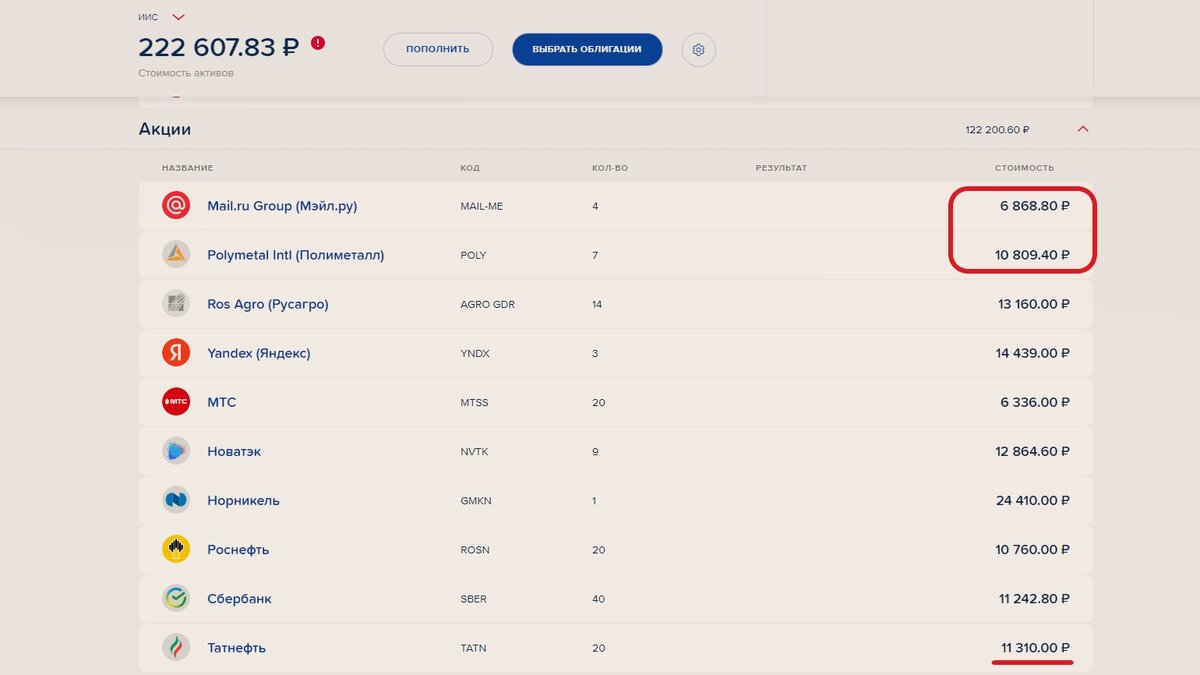Image resolution: width=1200 pixels, height=675 pixels.
Task: Click the Норникель logo icon
Action: click(x=176, y=500)
